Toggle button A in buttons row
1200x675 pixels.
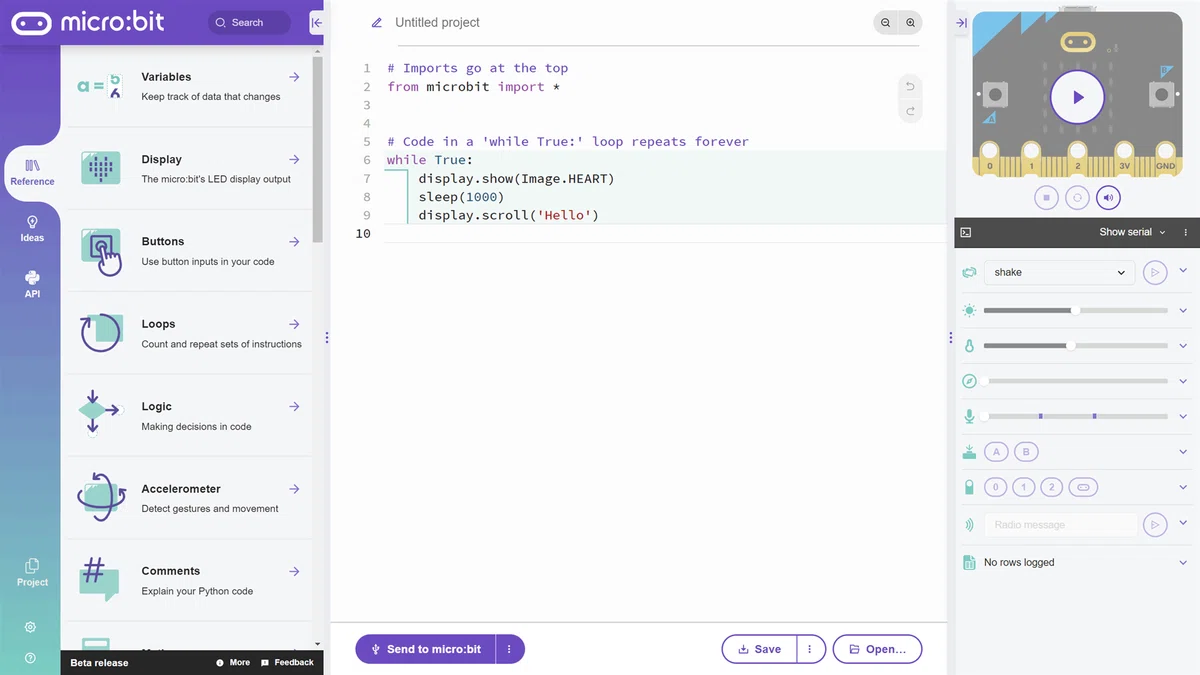point(996,452)
